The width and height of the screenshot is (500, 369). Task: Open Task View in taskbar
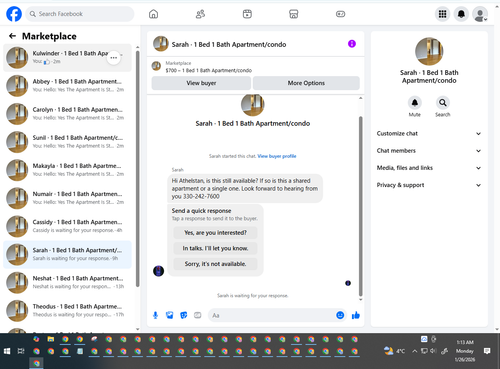[x=21, y=351]
